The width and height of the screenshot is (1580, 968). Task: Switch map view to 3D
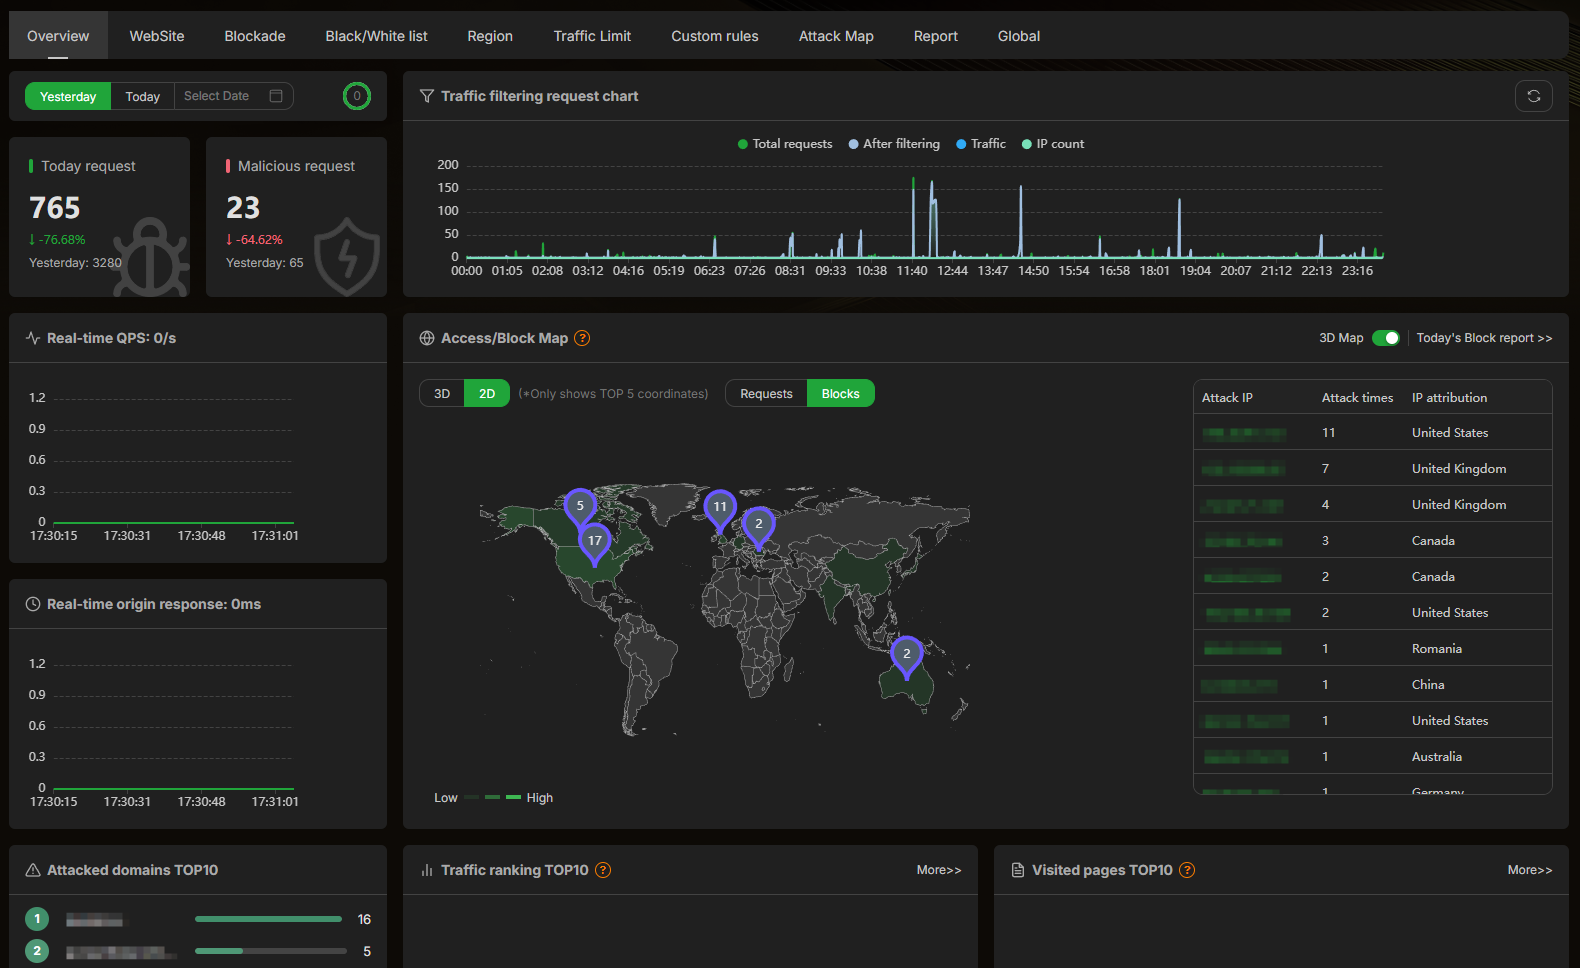coord(442,394)
